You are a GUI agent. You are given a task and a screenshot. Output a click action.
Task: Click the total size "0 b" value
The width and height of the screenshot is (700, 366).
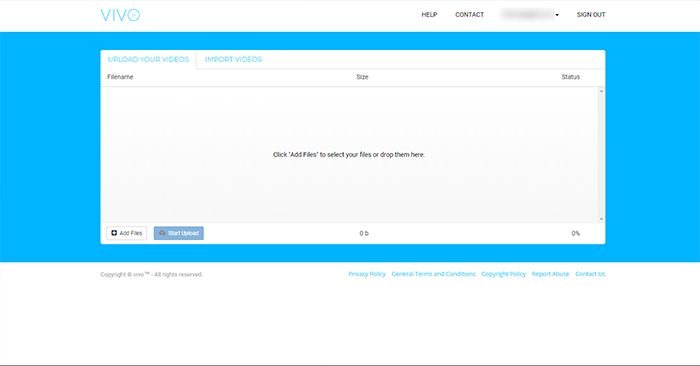point(364,233)
